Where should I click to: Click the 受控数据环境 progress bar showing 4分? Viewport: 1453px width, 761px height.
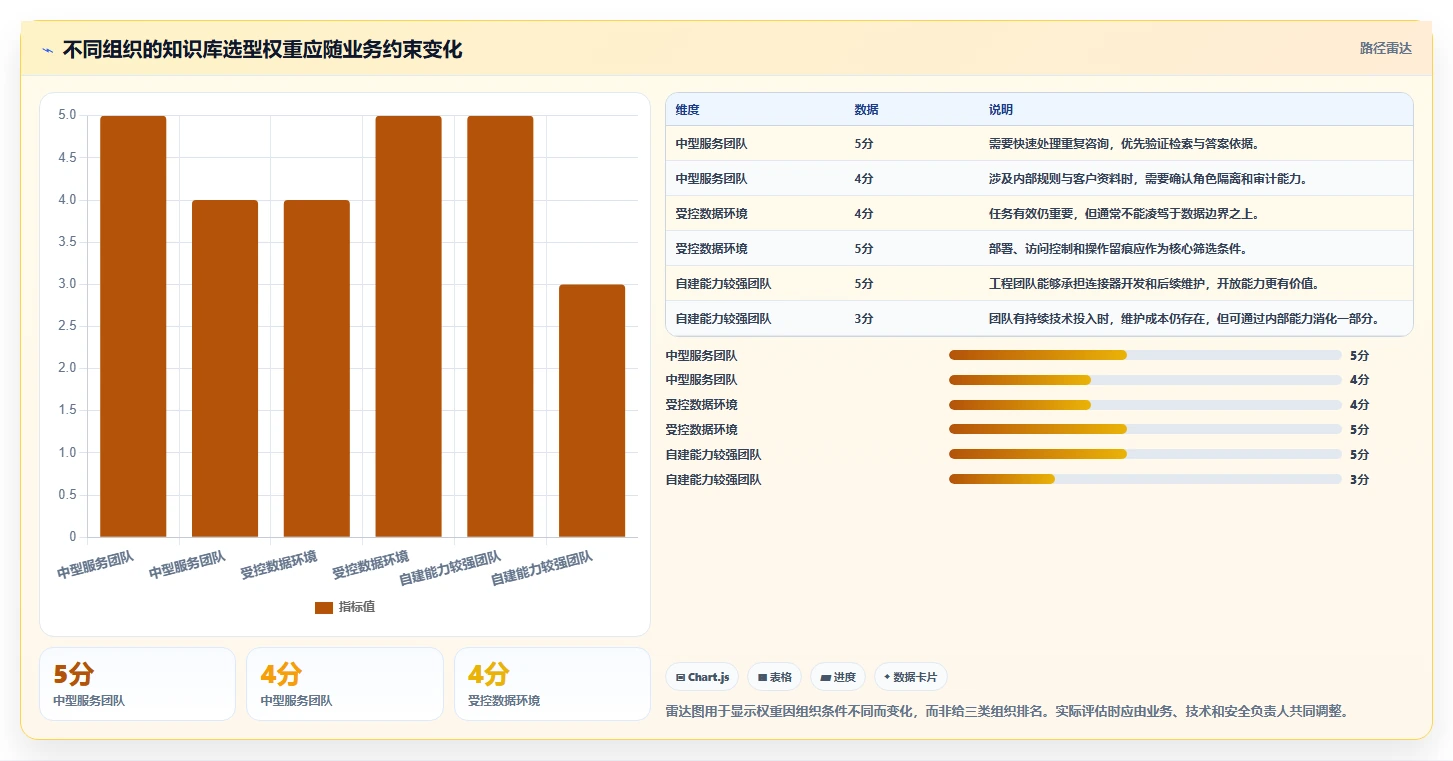[x=1145, y=405]
